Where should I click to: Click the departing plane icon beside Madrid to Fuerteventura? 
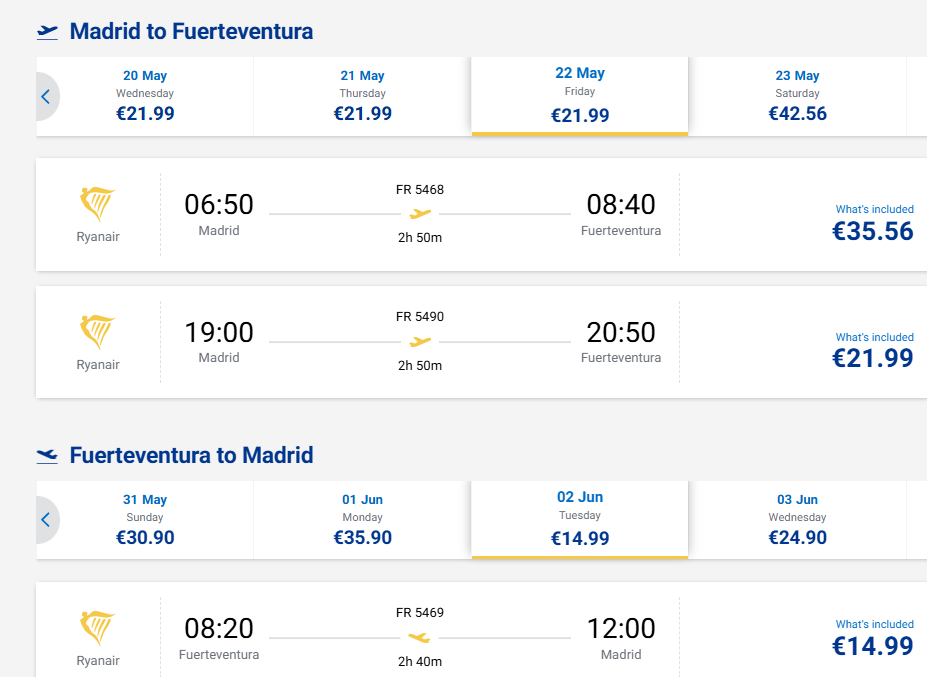47,32
